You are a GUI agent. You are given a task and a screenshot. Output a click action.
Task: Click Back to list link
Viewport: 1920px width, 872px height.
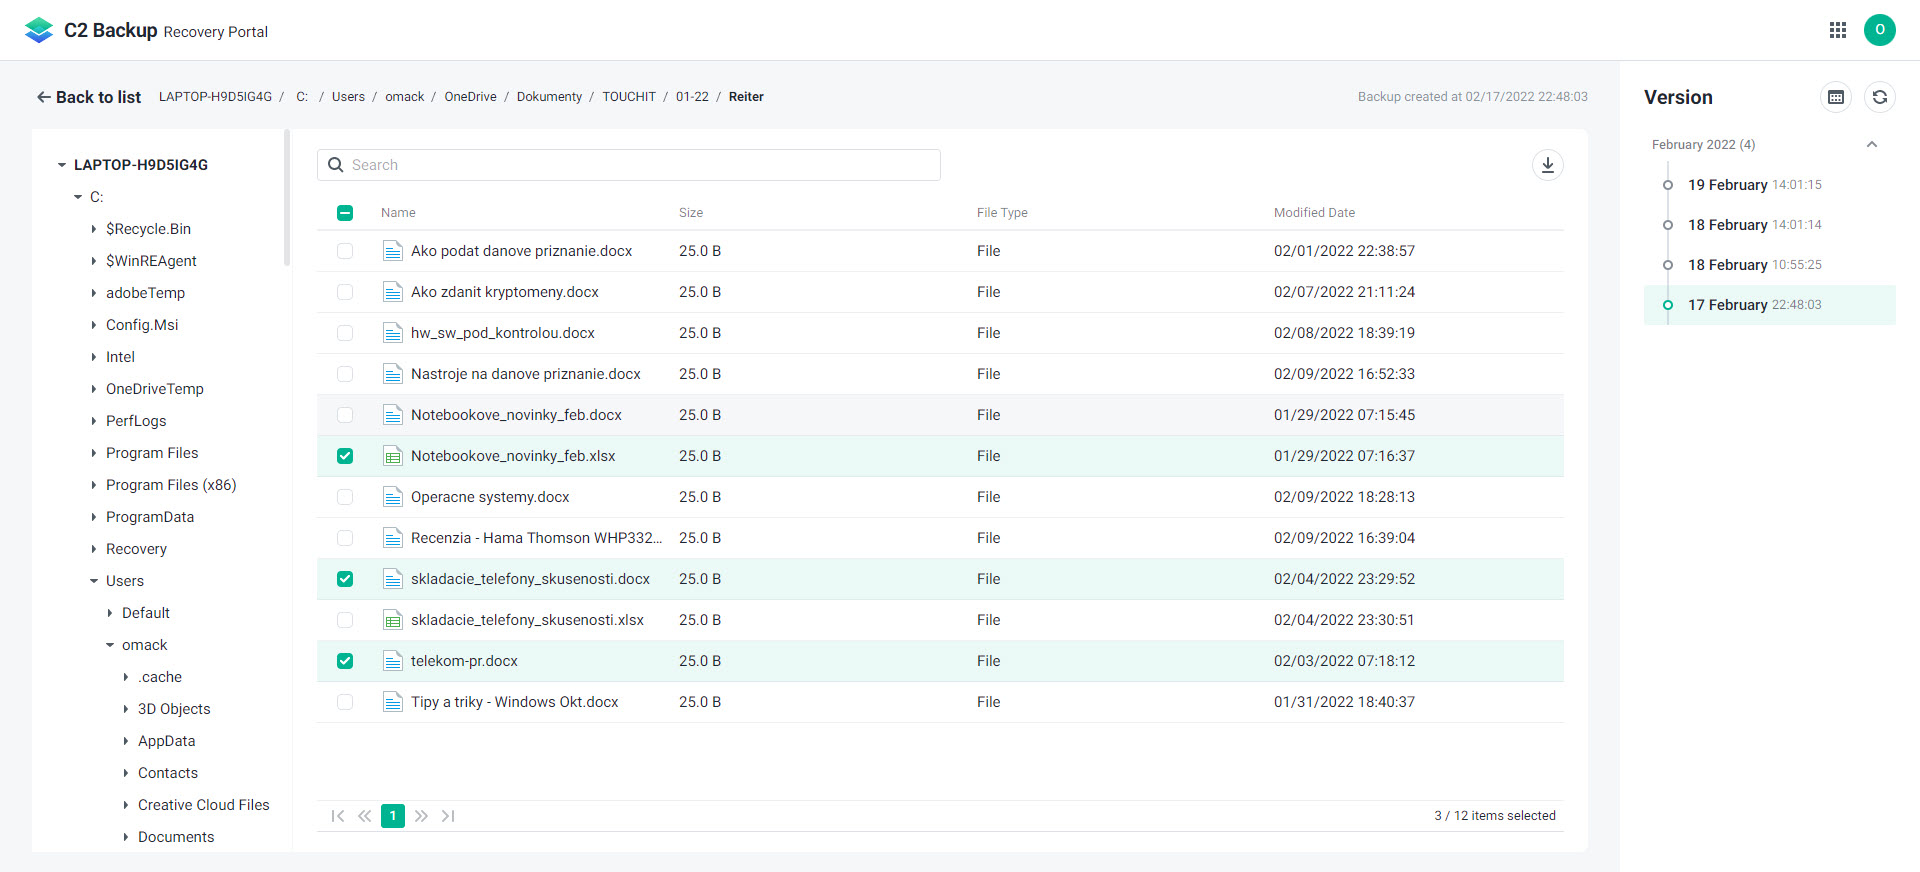[x=89, y=97]
